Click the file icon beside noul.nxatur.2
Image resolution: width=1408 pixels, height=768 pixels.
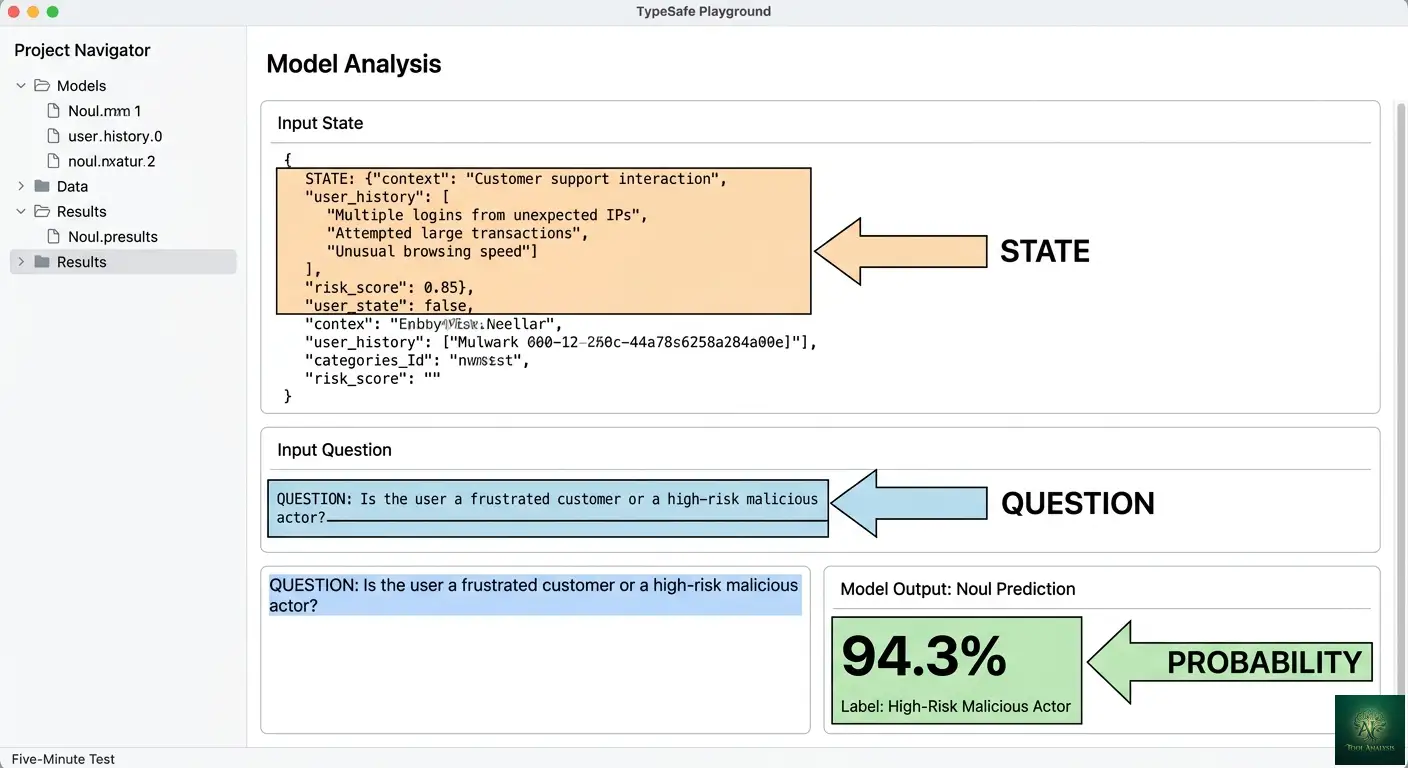[54, 161]
